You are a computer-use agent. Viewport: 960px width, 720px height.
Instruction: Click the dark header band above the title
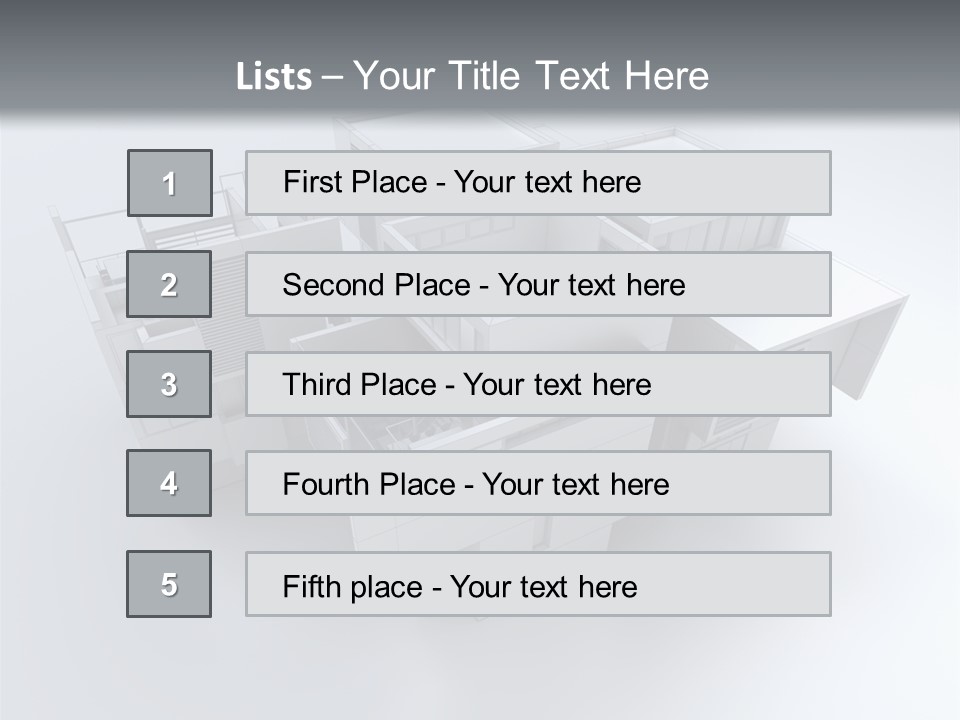tap(480, 22)
